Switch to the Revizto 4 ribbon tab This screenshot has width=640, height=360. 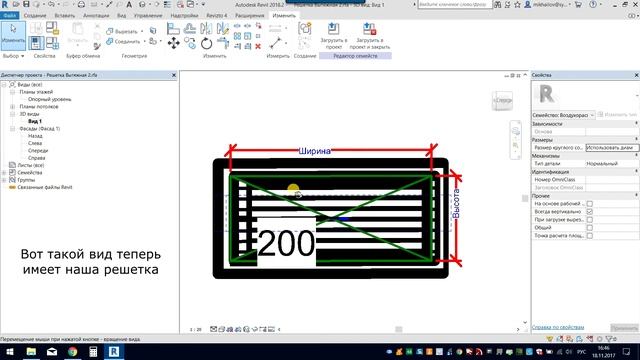216,16
